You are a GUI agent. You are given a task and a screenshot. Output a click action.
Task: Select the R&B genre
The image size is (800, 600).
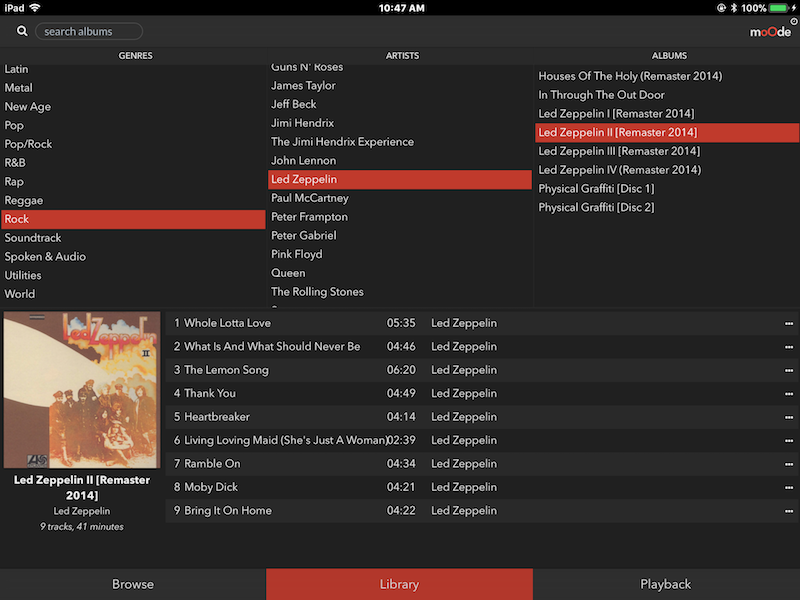[x=133, y=163]
